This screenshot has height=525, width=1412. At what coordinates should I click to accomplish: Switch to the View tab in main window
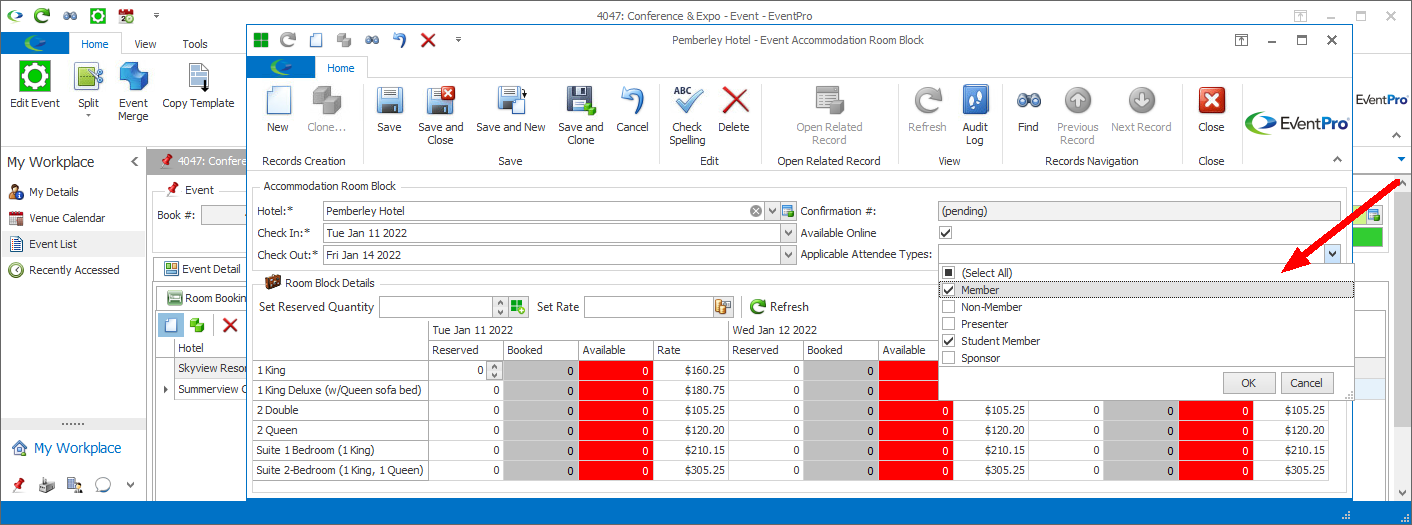point(145,44)
